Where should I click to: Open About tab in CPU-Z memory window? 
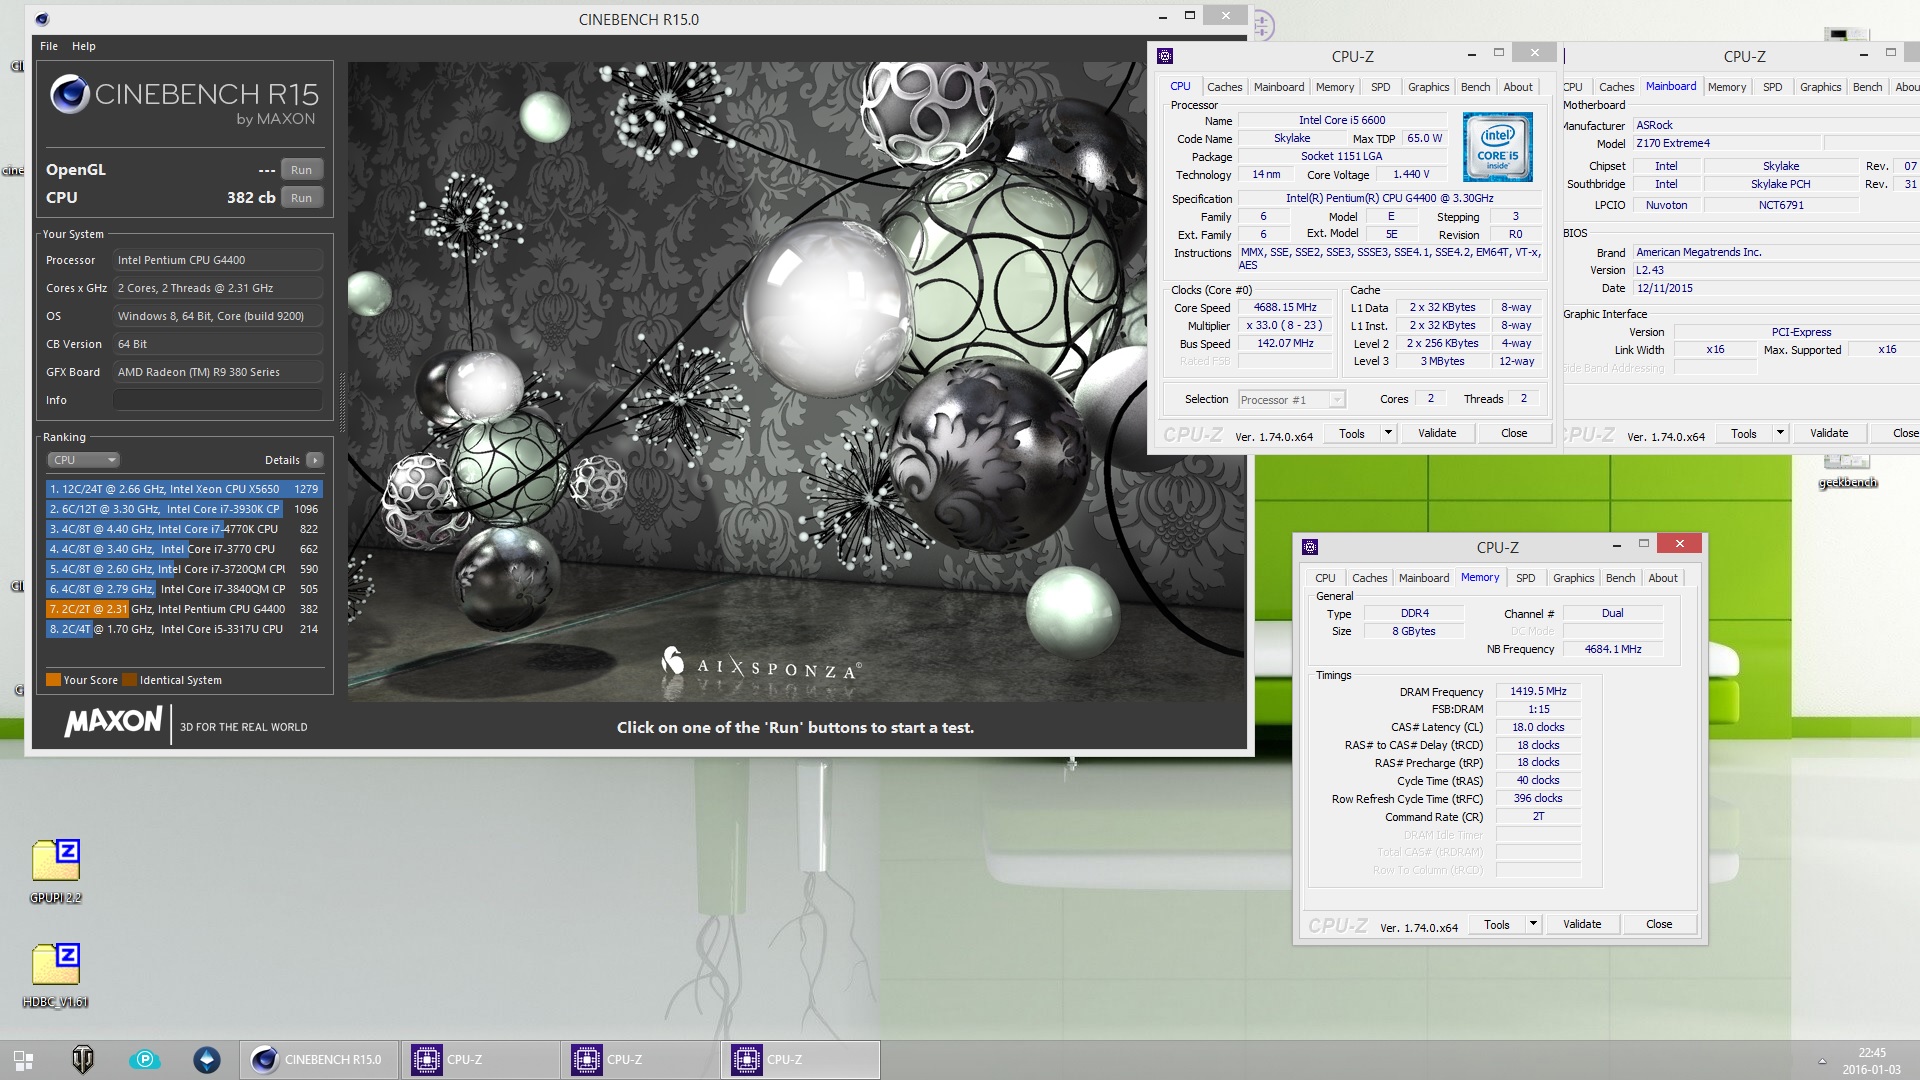tap(1663, 578)
